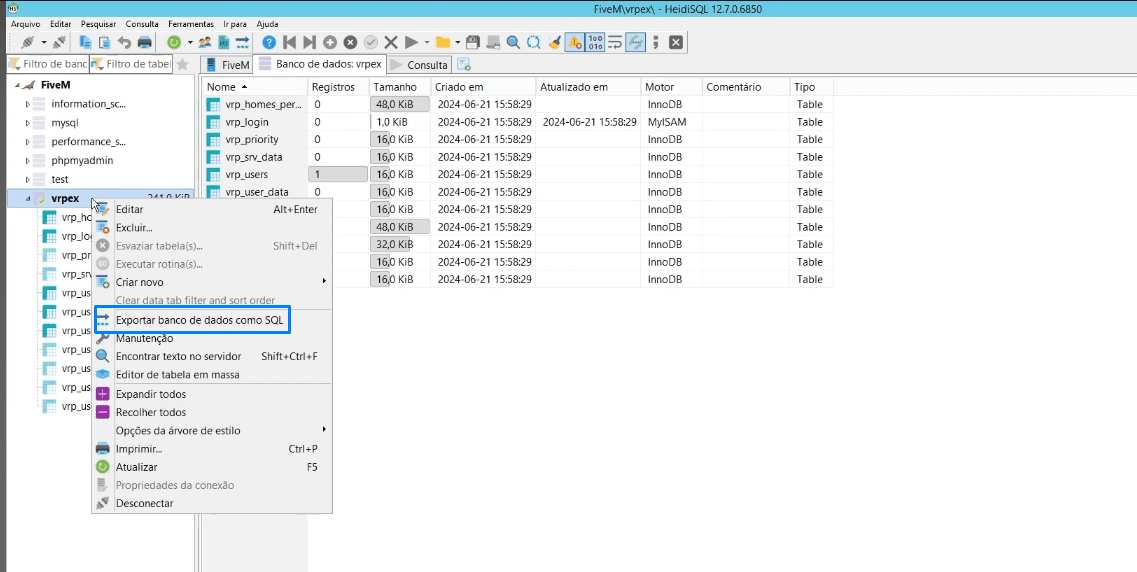Click the blue Help question icon
This screenshot has width=1137, height=572.
point(269,42)
